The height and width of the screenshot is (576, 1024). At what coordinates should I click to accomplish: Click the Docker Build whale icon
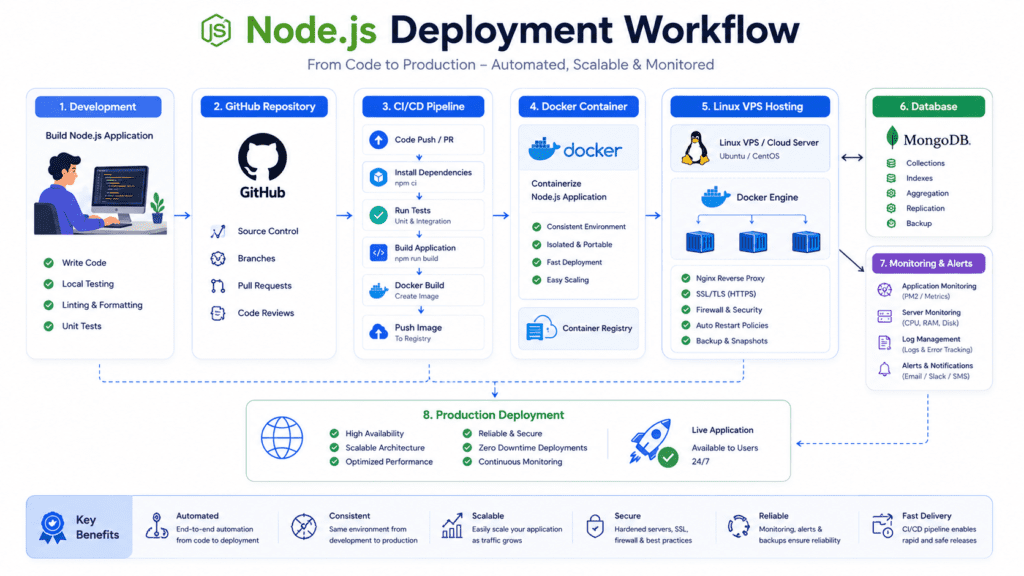point(379,291)
